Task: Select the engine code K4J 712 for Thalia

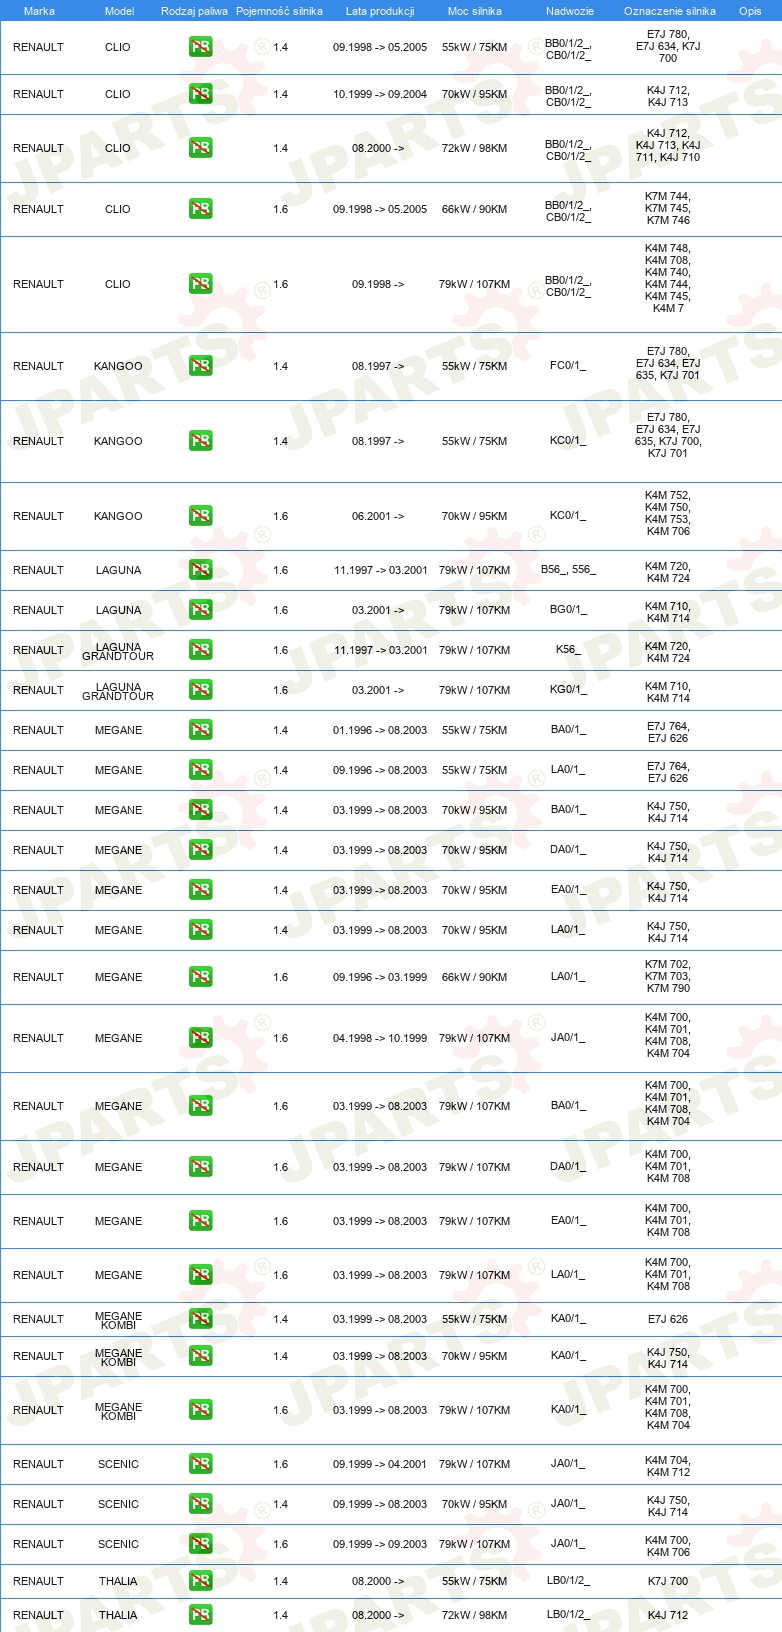Action: click(668, 1615)
